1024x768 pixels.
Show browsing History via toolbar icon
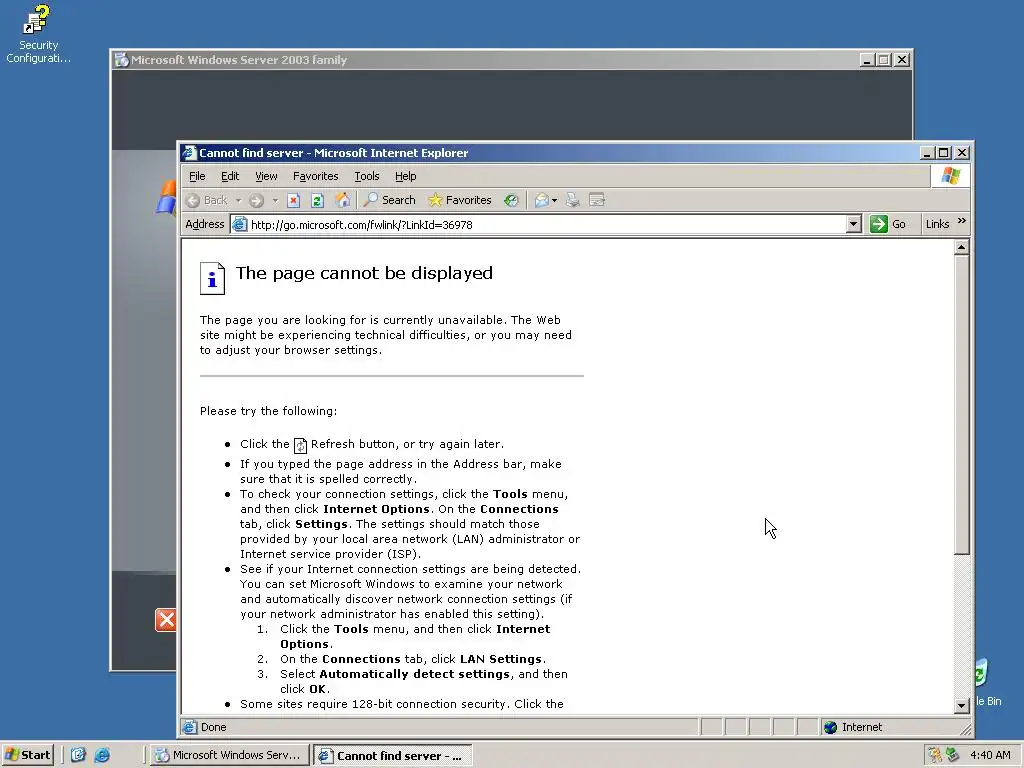pyautogui.click(x=511, y=200)
